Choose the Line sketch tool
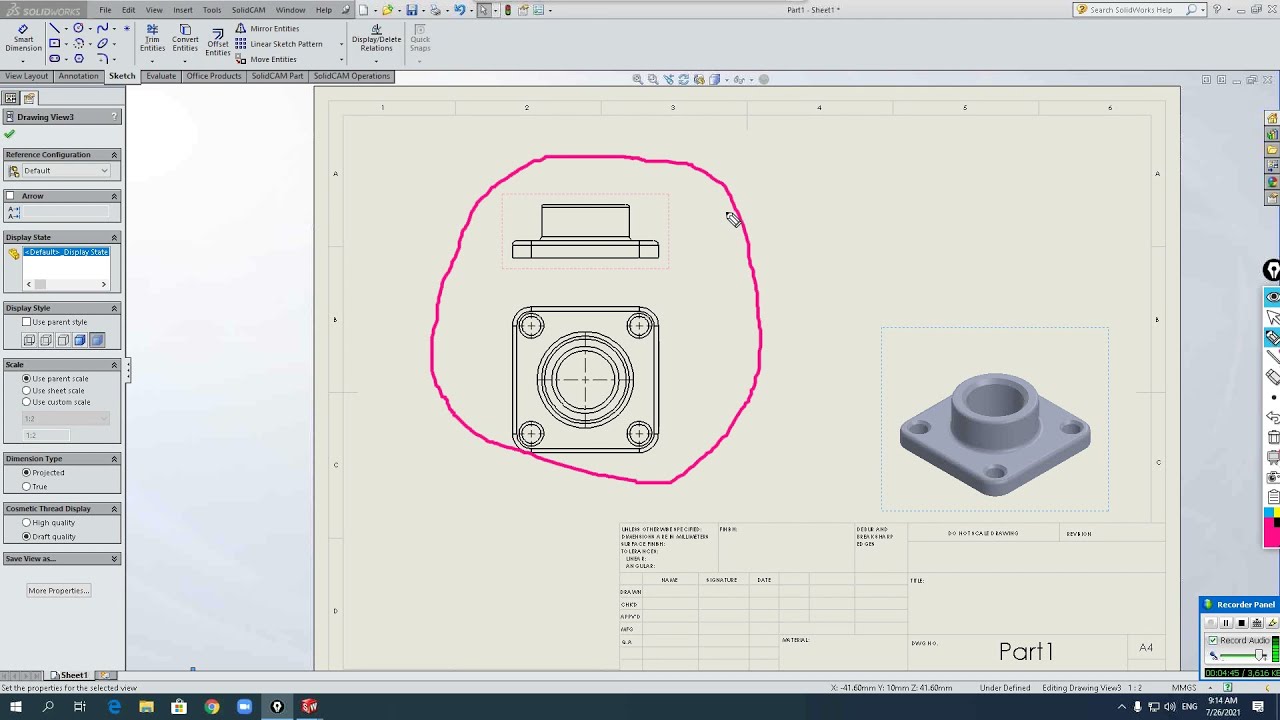Image resolution: width=1280 pixels, height=720 pixels. pyautogui.click(x=54, y=28)
